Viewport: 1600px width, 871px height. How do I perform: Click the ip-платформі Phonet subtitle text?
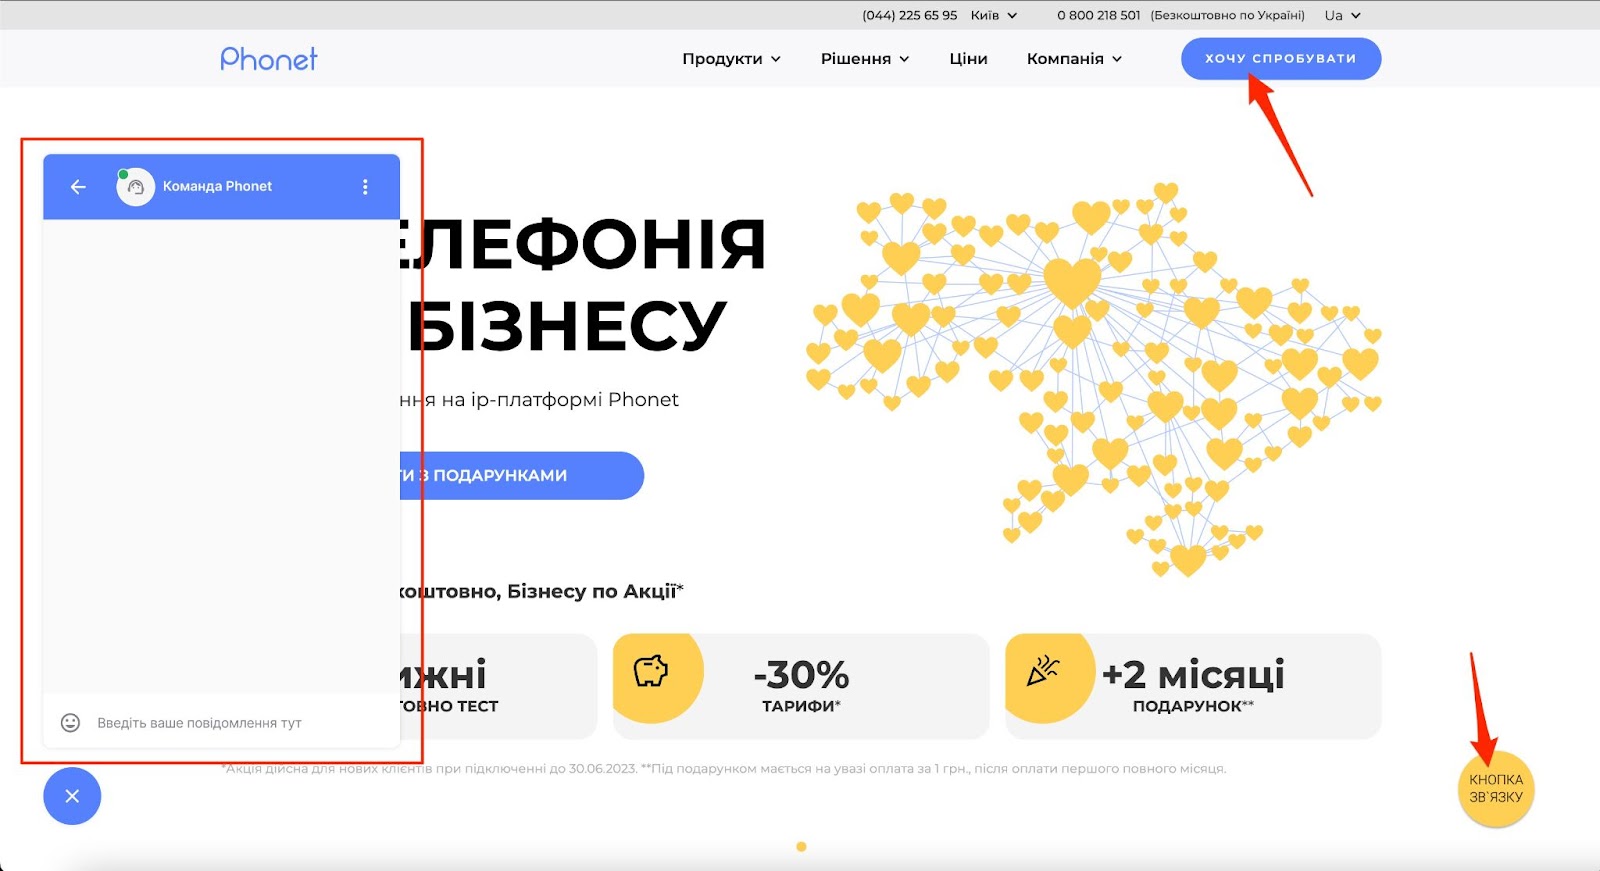point(575,400)
